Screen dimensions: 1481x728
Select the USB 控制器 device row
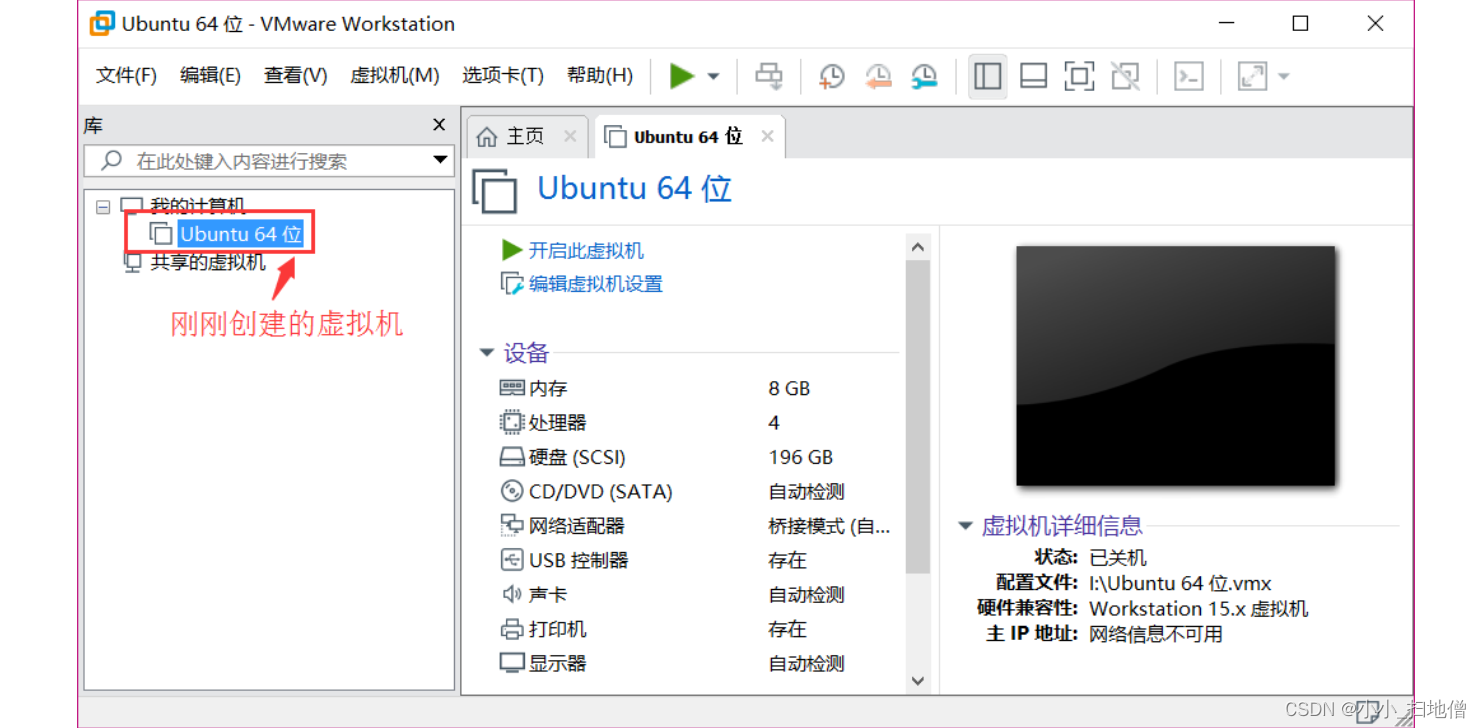697,560
